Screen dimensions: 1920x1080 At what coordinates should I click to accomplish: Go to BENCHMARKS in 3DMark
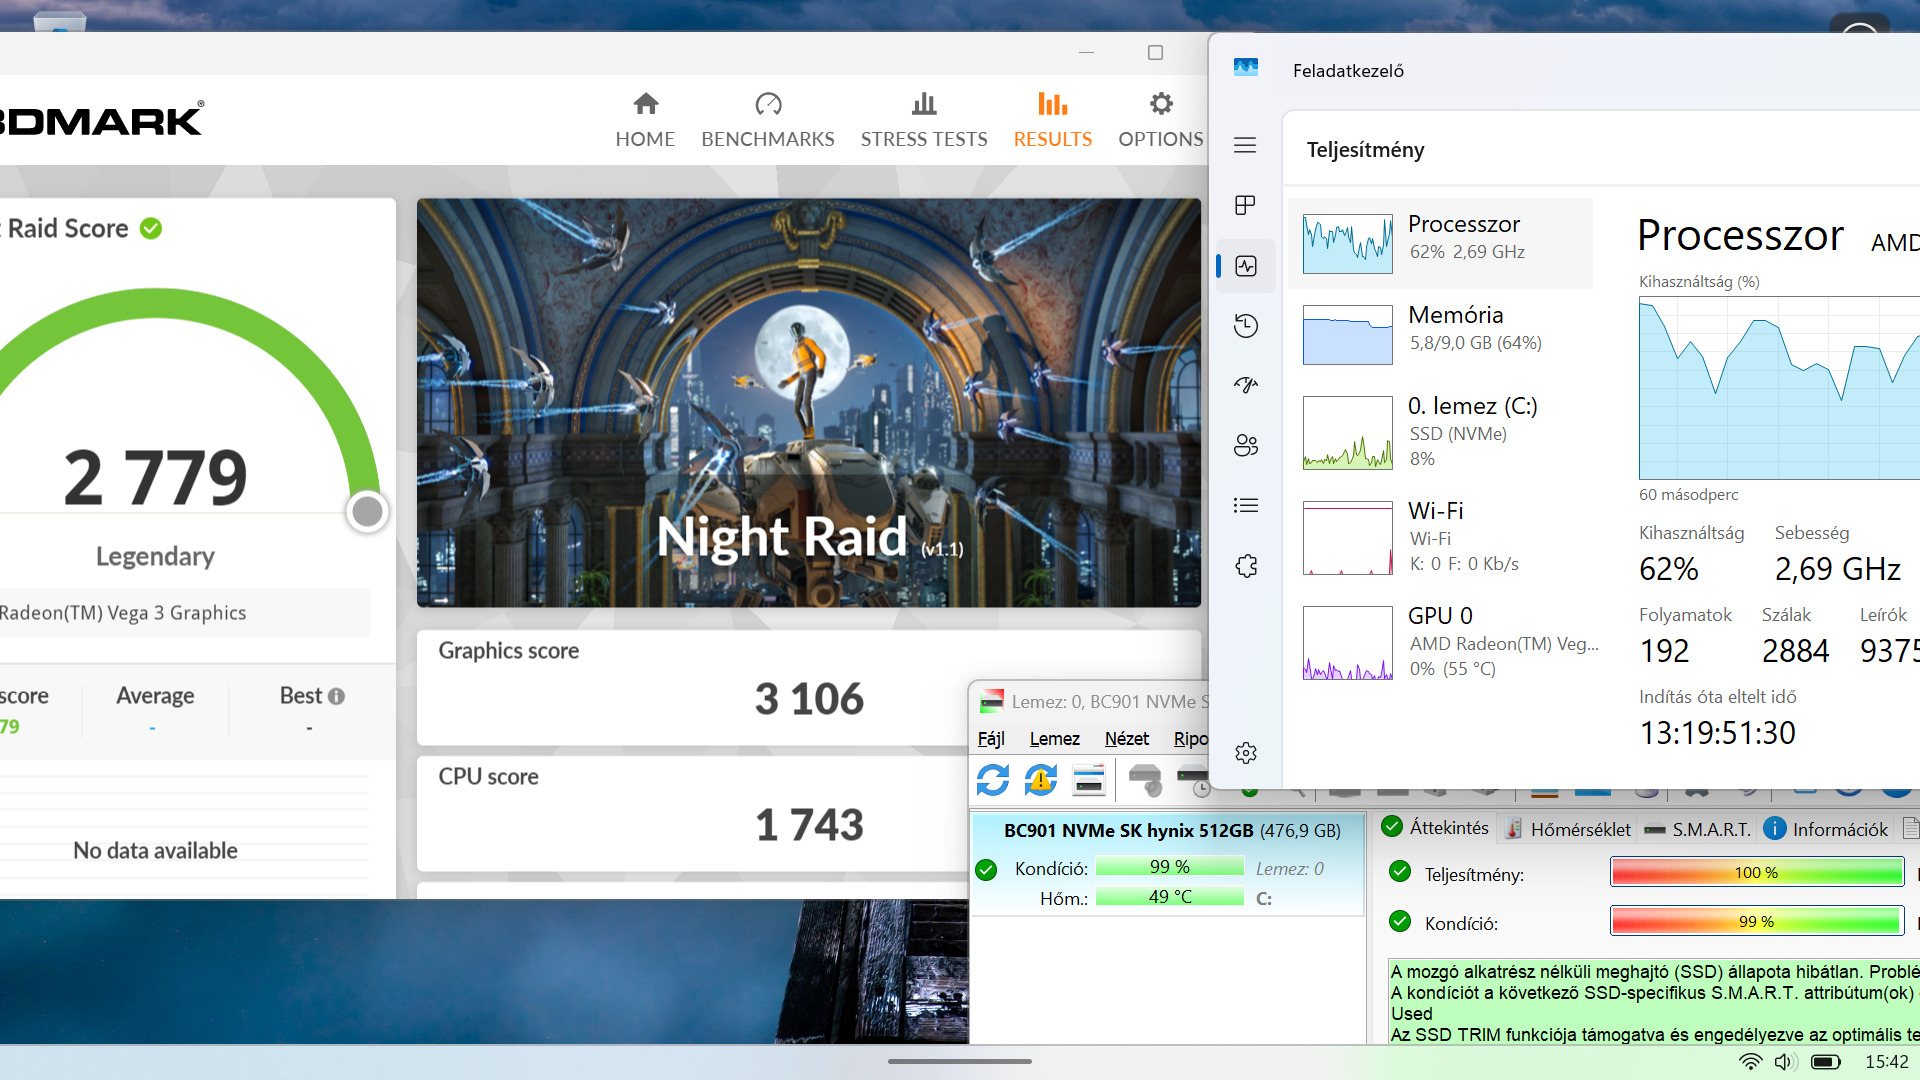point(767,119)
